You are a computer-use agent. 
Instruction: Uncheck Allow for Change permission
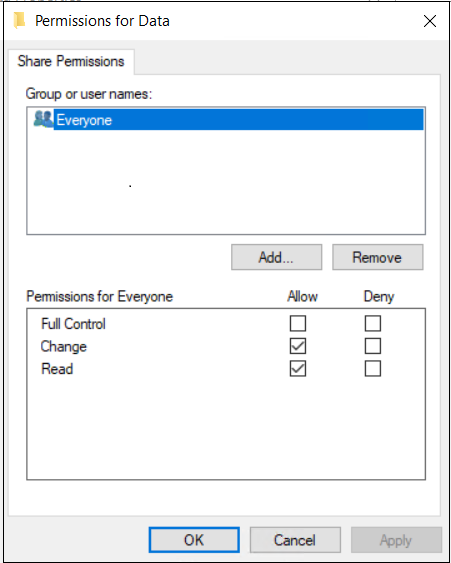[x=298, y=346]
